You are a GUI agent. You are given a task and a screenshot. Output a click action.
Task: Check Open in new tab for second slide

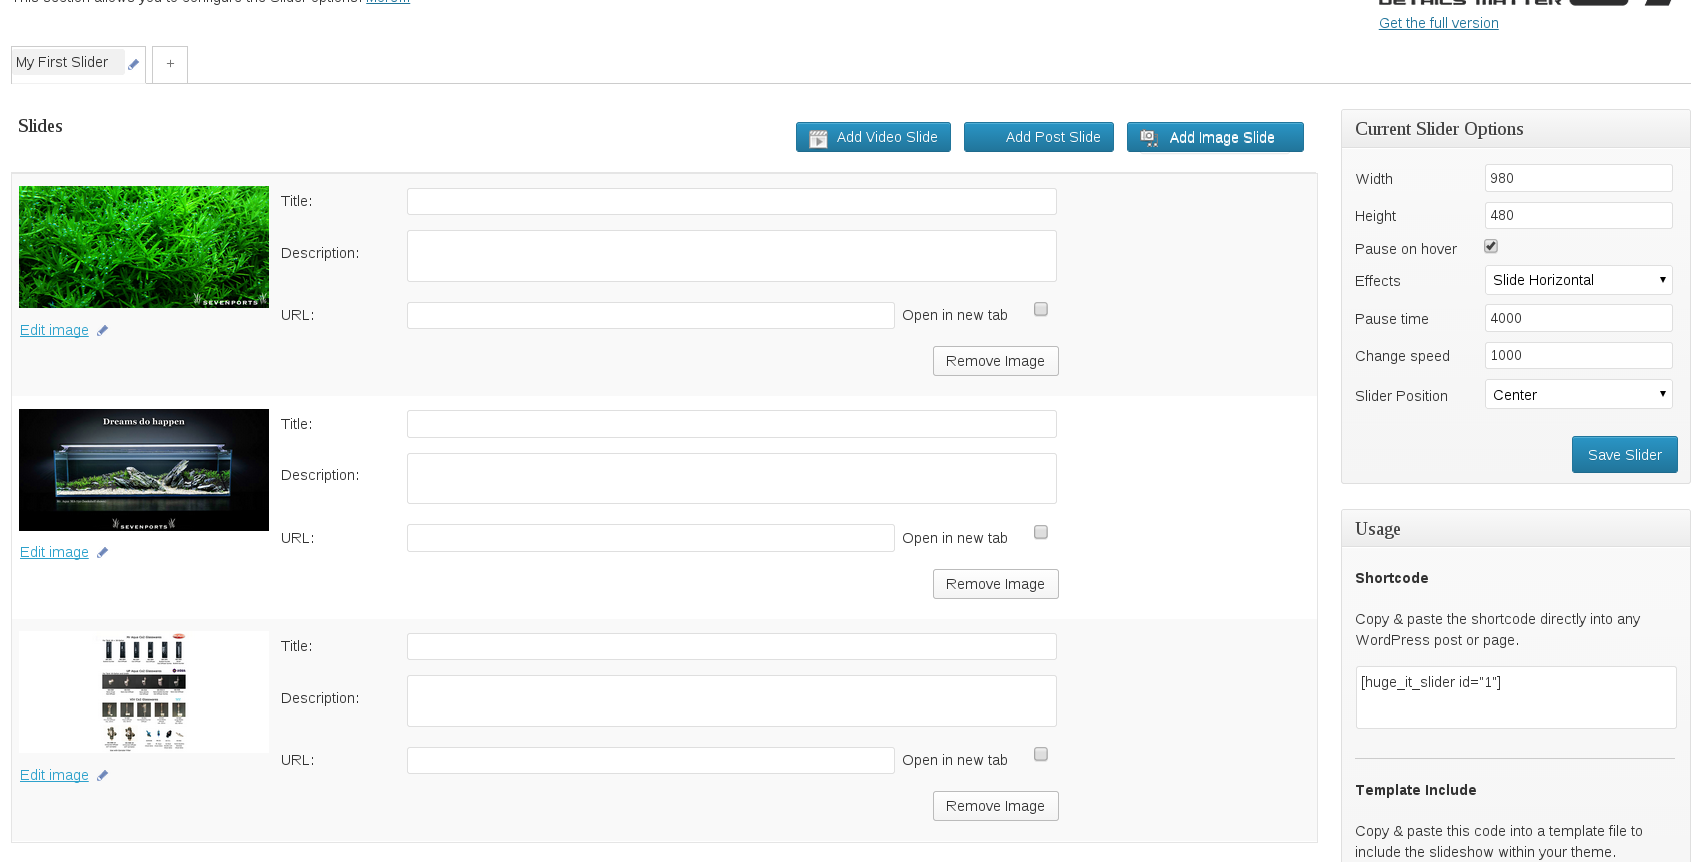(x=1041, y=533)
